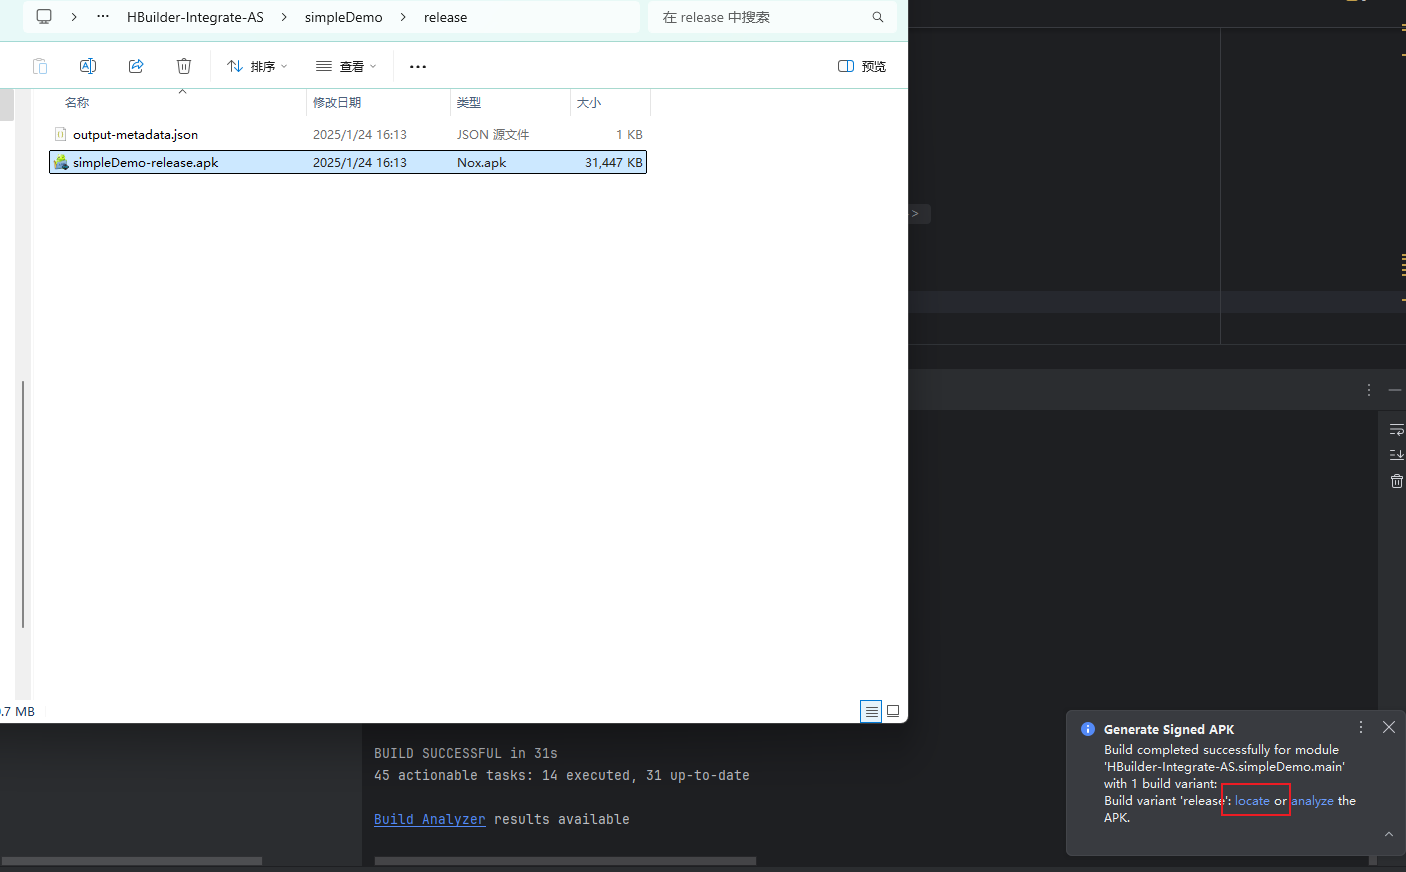Click scroll to end icon in build output
This screenshot has width=1406, height=872.
[x=1397, y=455]
